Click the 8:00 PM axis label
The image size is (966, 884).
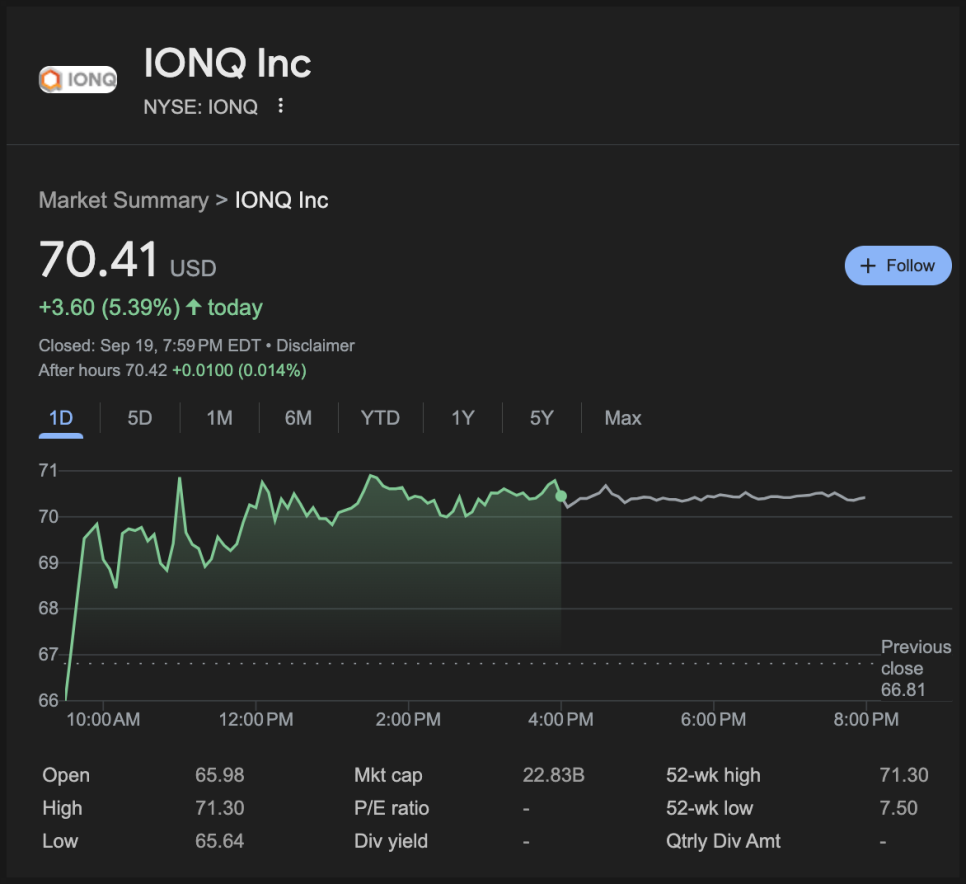pyautogui.click(x=866, y=720)
